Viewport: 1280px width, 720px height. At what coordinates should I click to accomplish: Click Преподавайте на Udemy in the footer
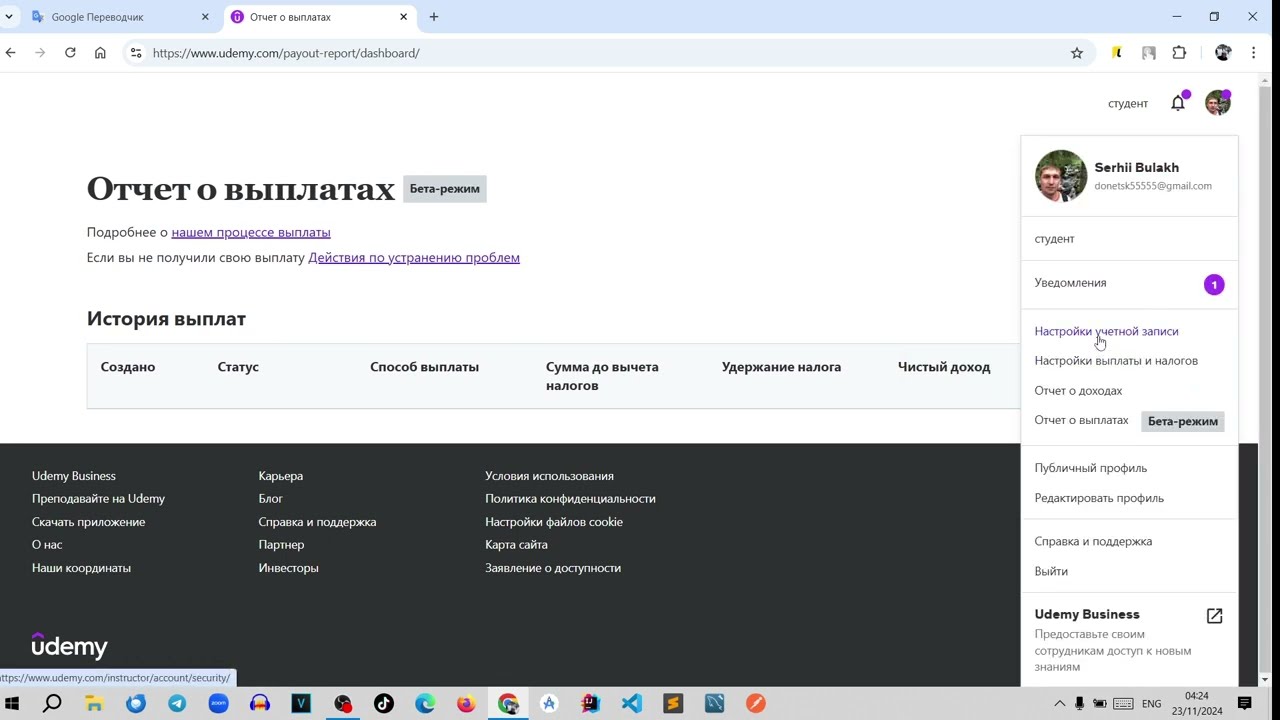coord(98,499)
